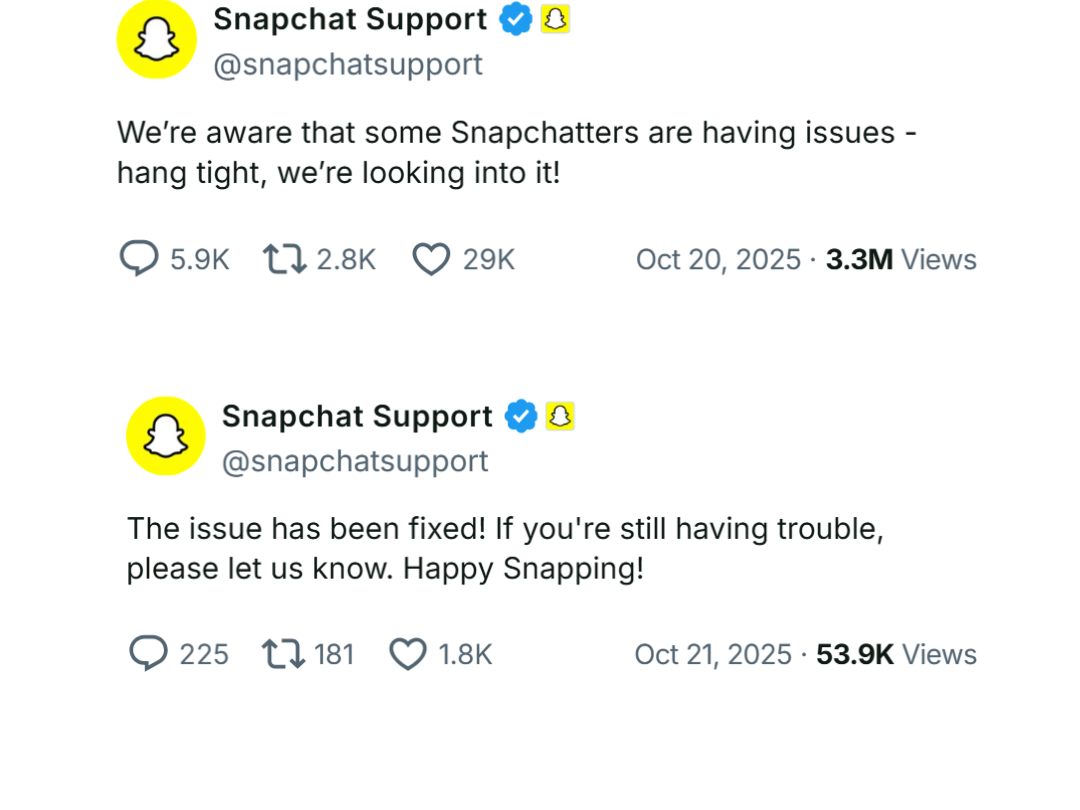
Task: Click the 29K like count on the first tweet
Action: point(488,258)
